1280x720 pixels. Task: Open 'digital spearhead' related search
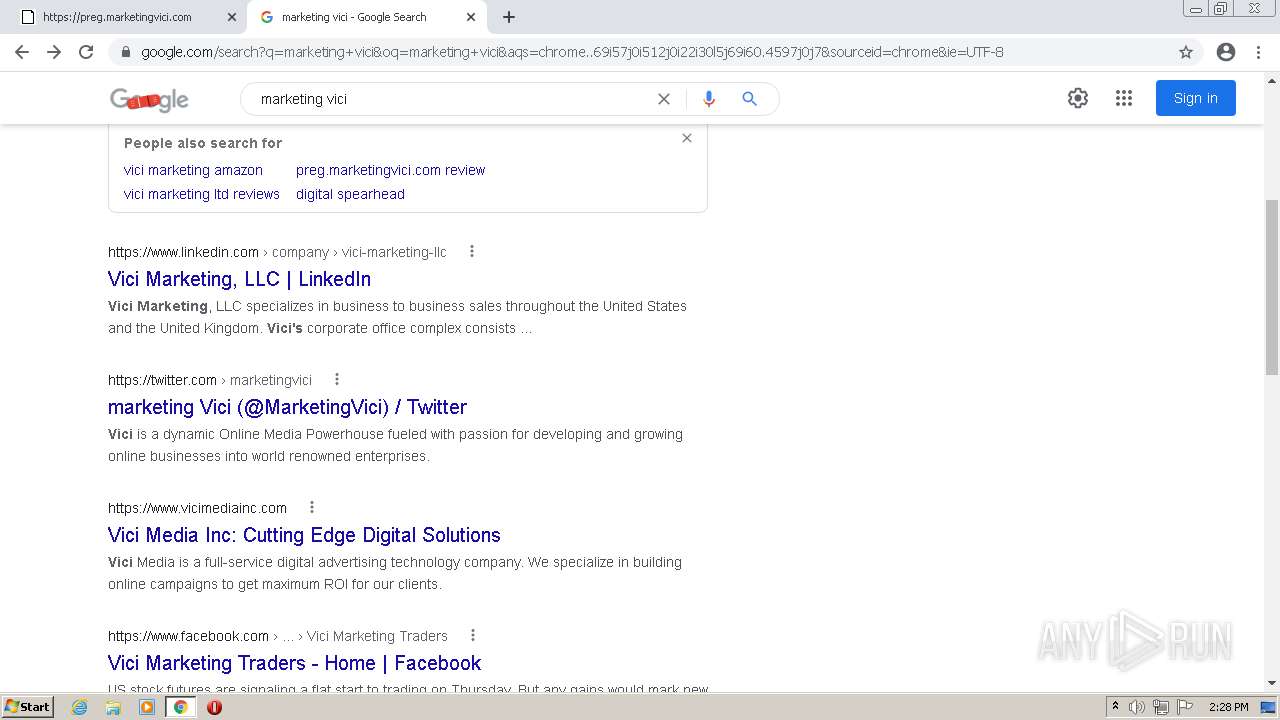tap(350, 194)
